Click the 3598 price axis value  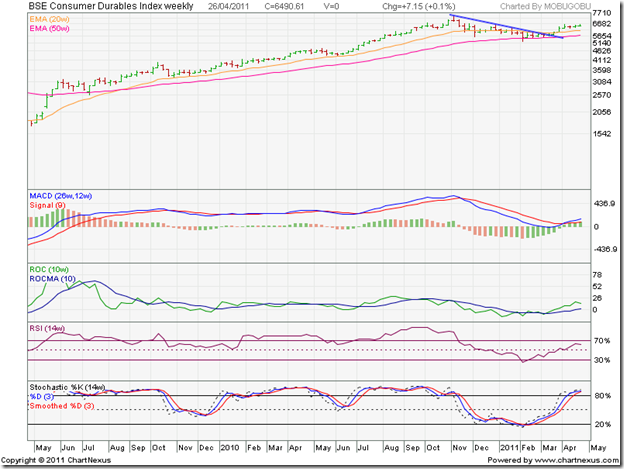602,70
